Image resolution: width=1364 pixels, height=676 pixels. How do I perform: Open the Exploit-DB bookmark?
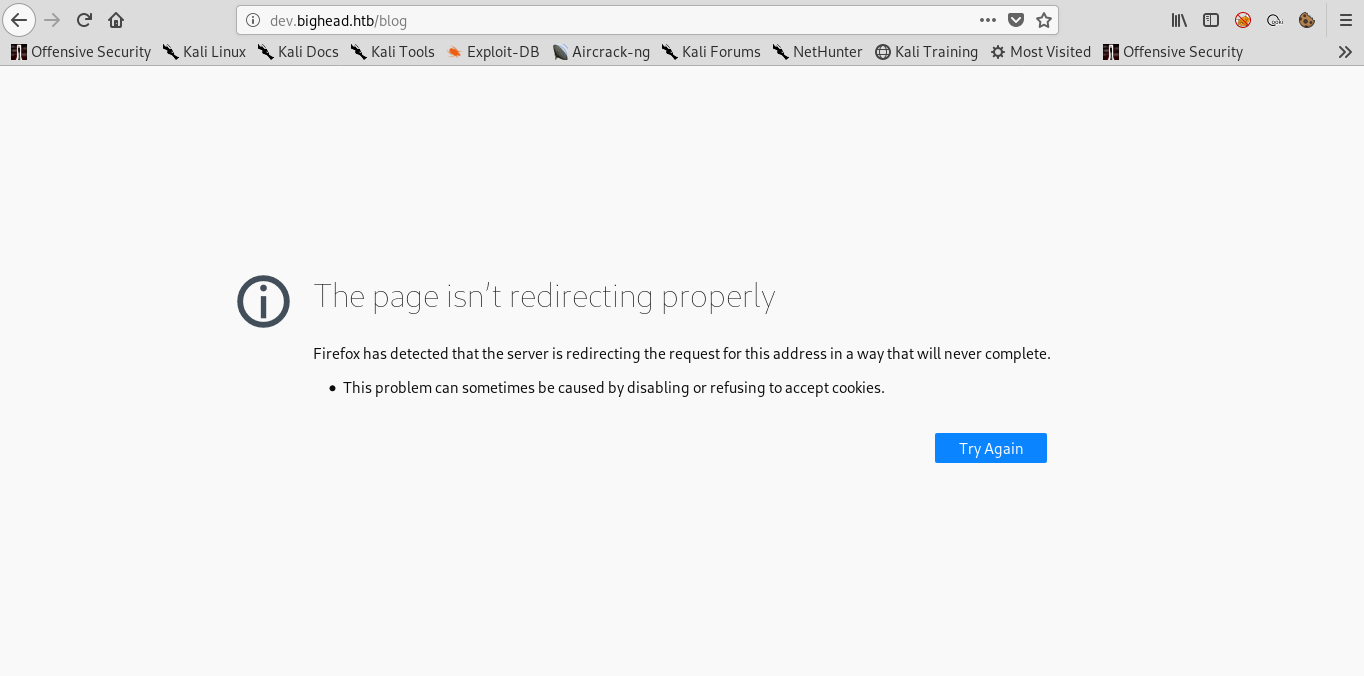point(493,52)
